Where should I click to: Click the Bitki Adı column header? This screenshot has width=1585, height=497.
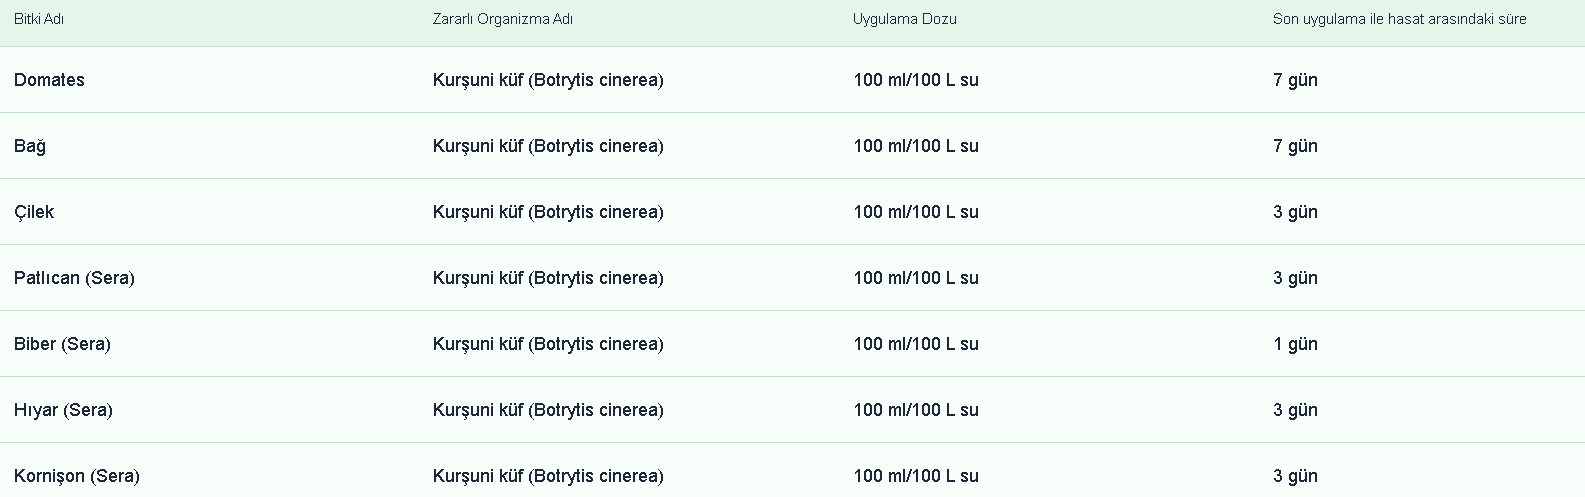39,19
